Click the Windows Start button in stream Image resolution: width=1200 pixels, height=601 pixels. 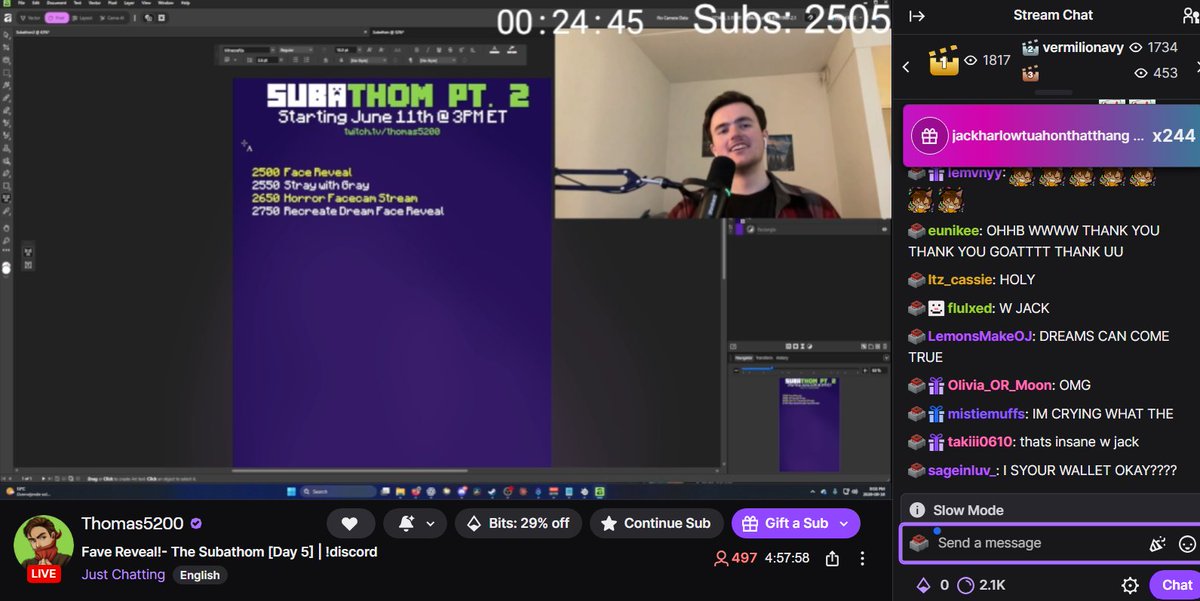[x=293, y=491]
